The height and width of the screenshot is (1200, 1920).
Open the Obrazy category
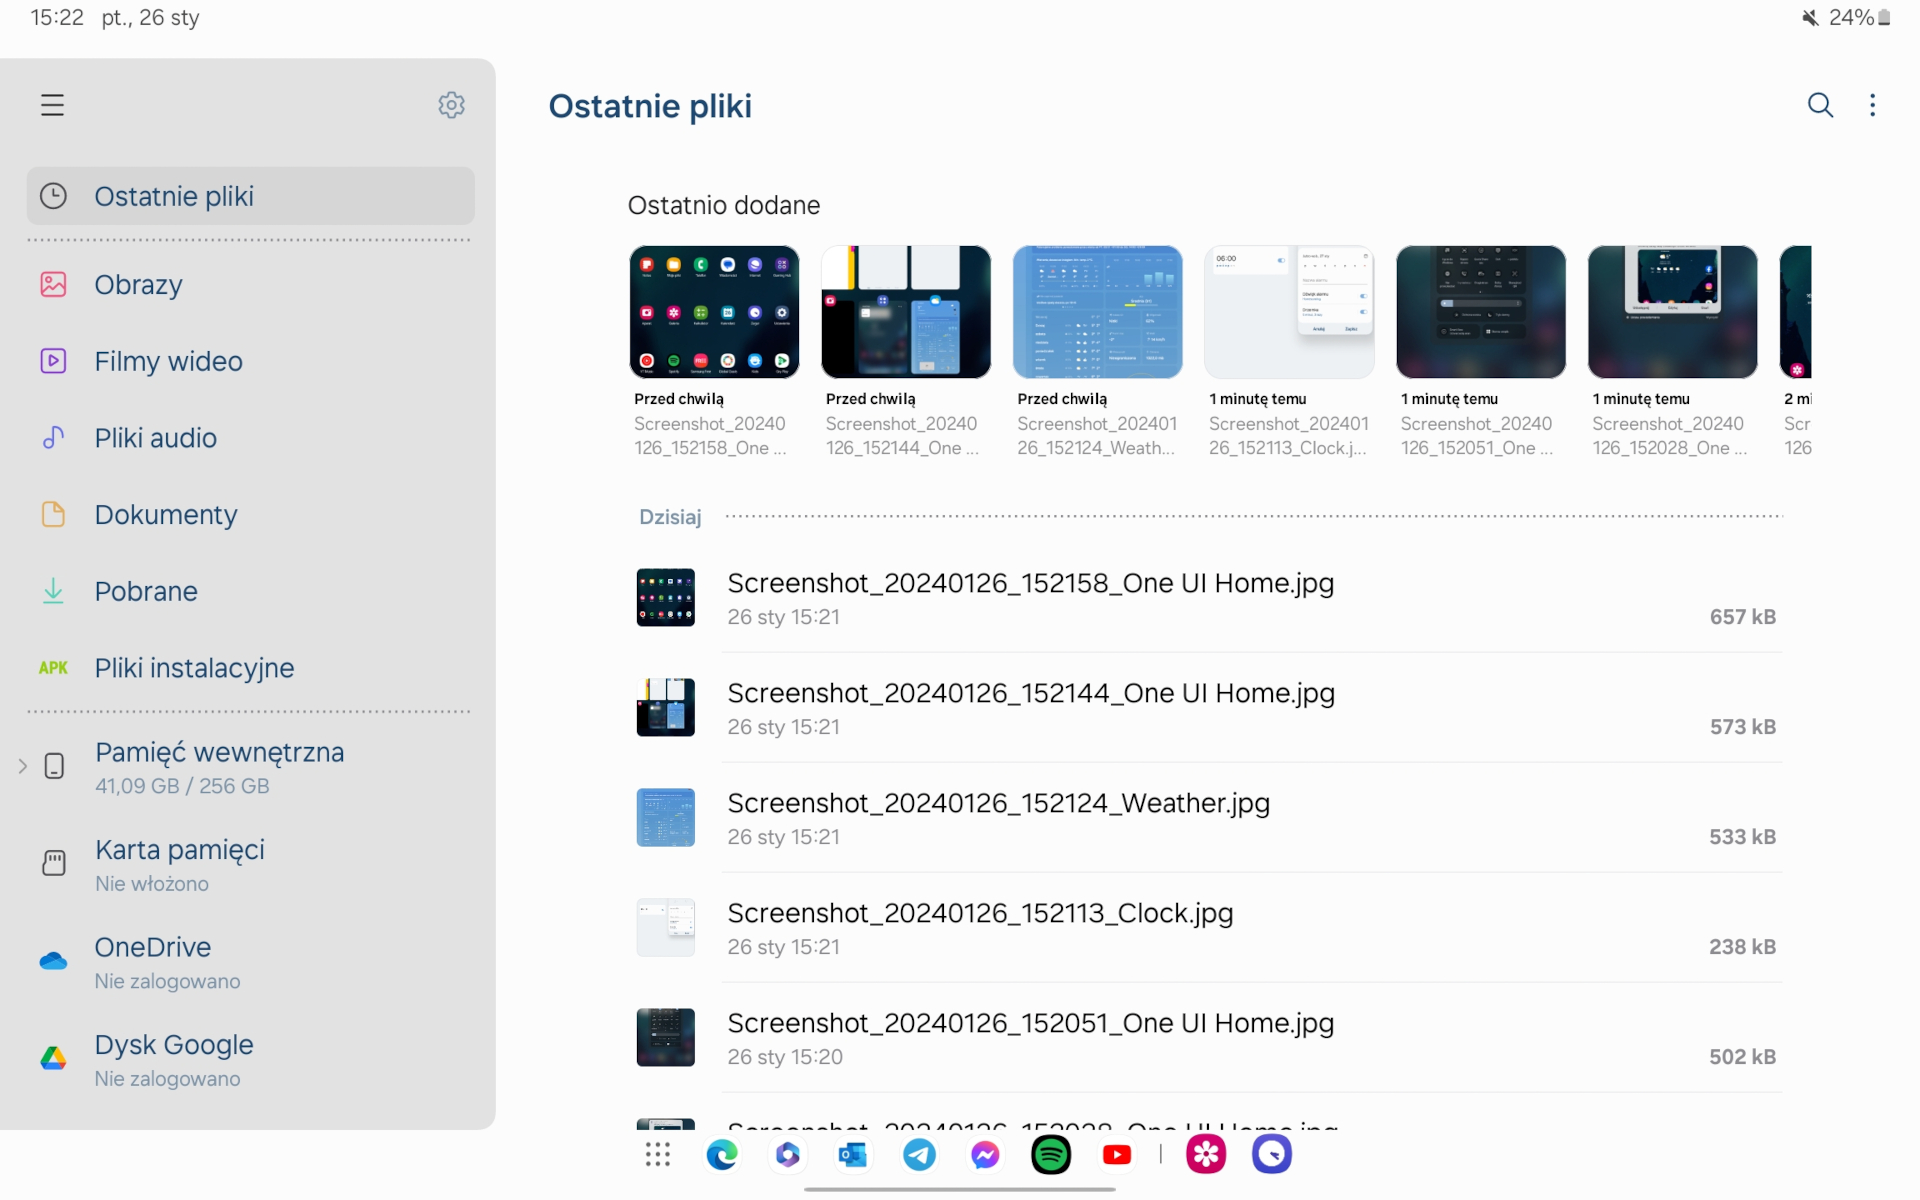point(138,285)
